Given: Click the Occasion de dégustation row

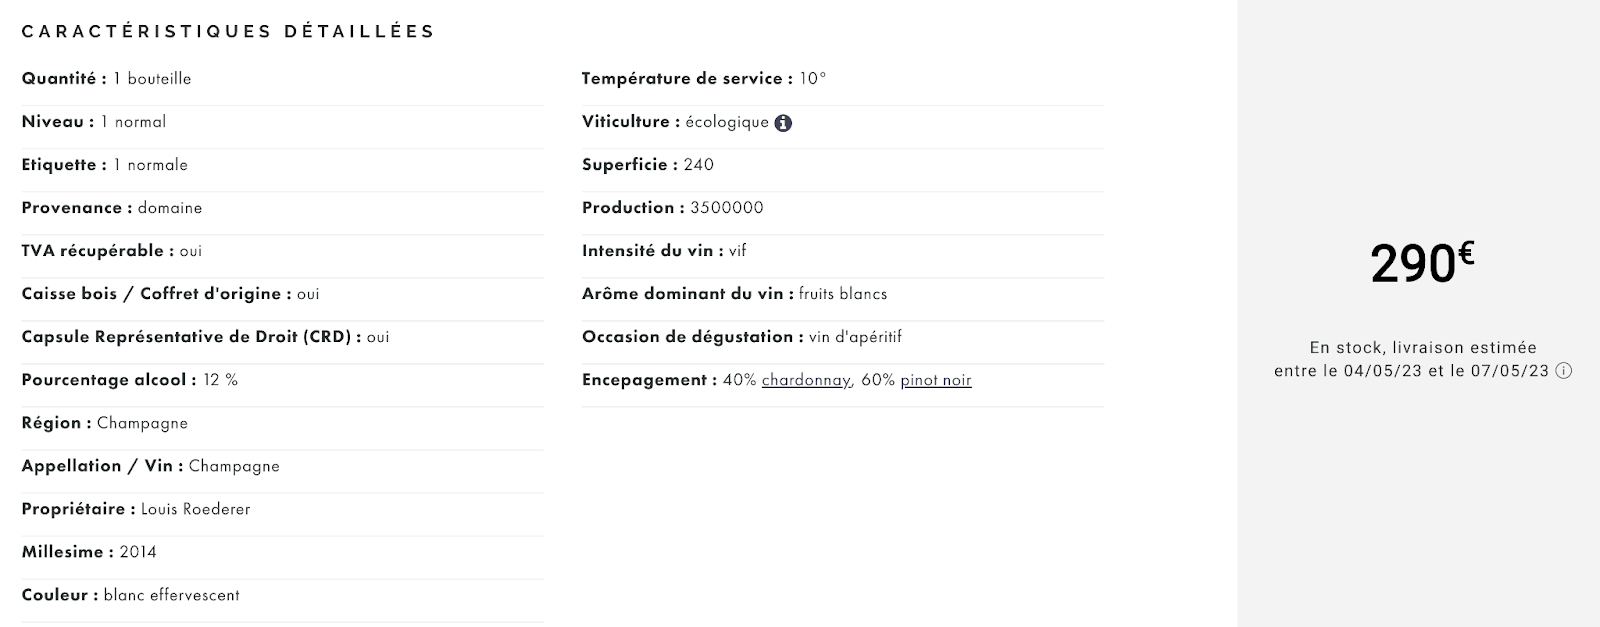Looking at the screenshot, I should pos(843,336).
